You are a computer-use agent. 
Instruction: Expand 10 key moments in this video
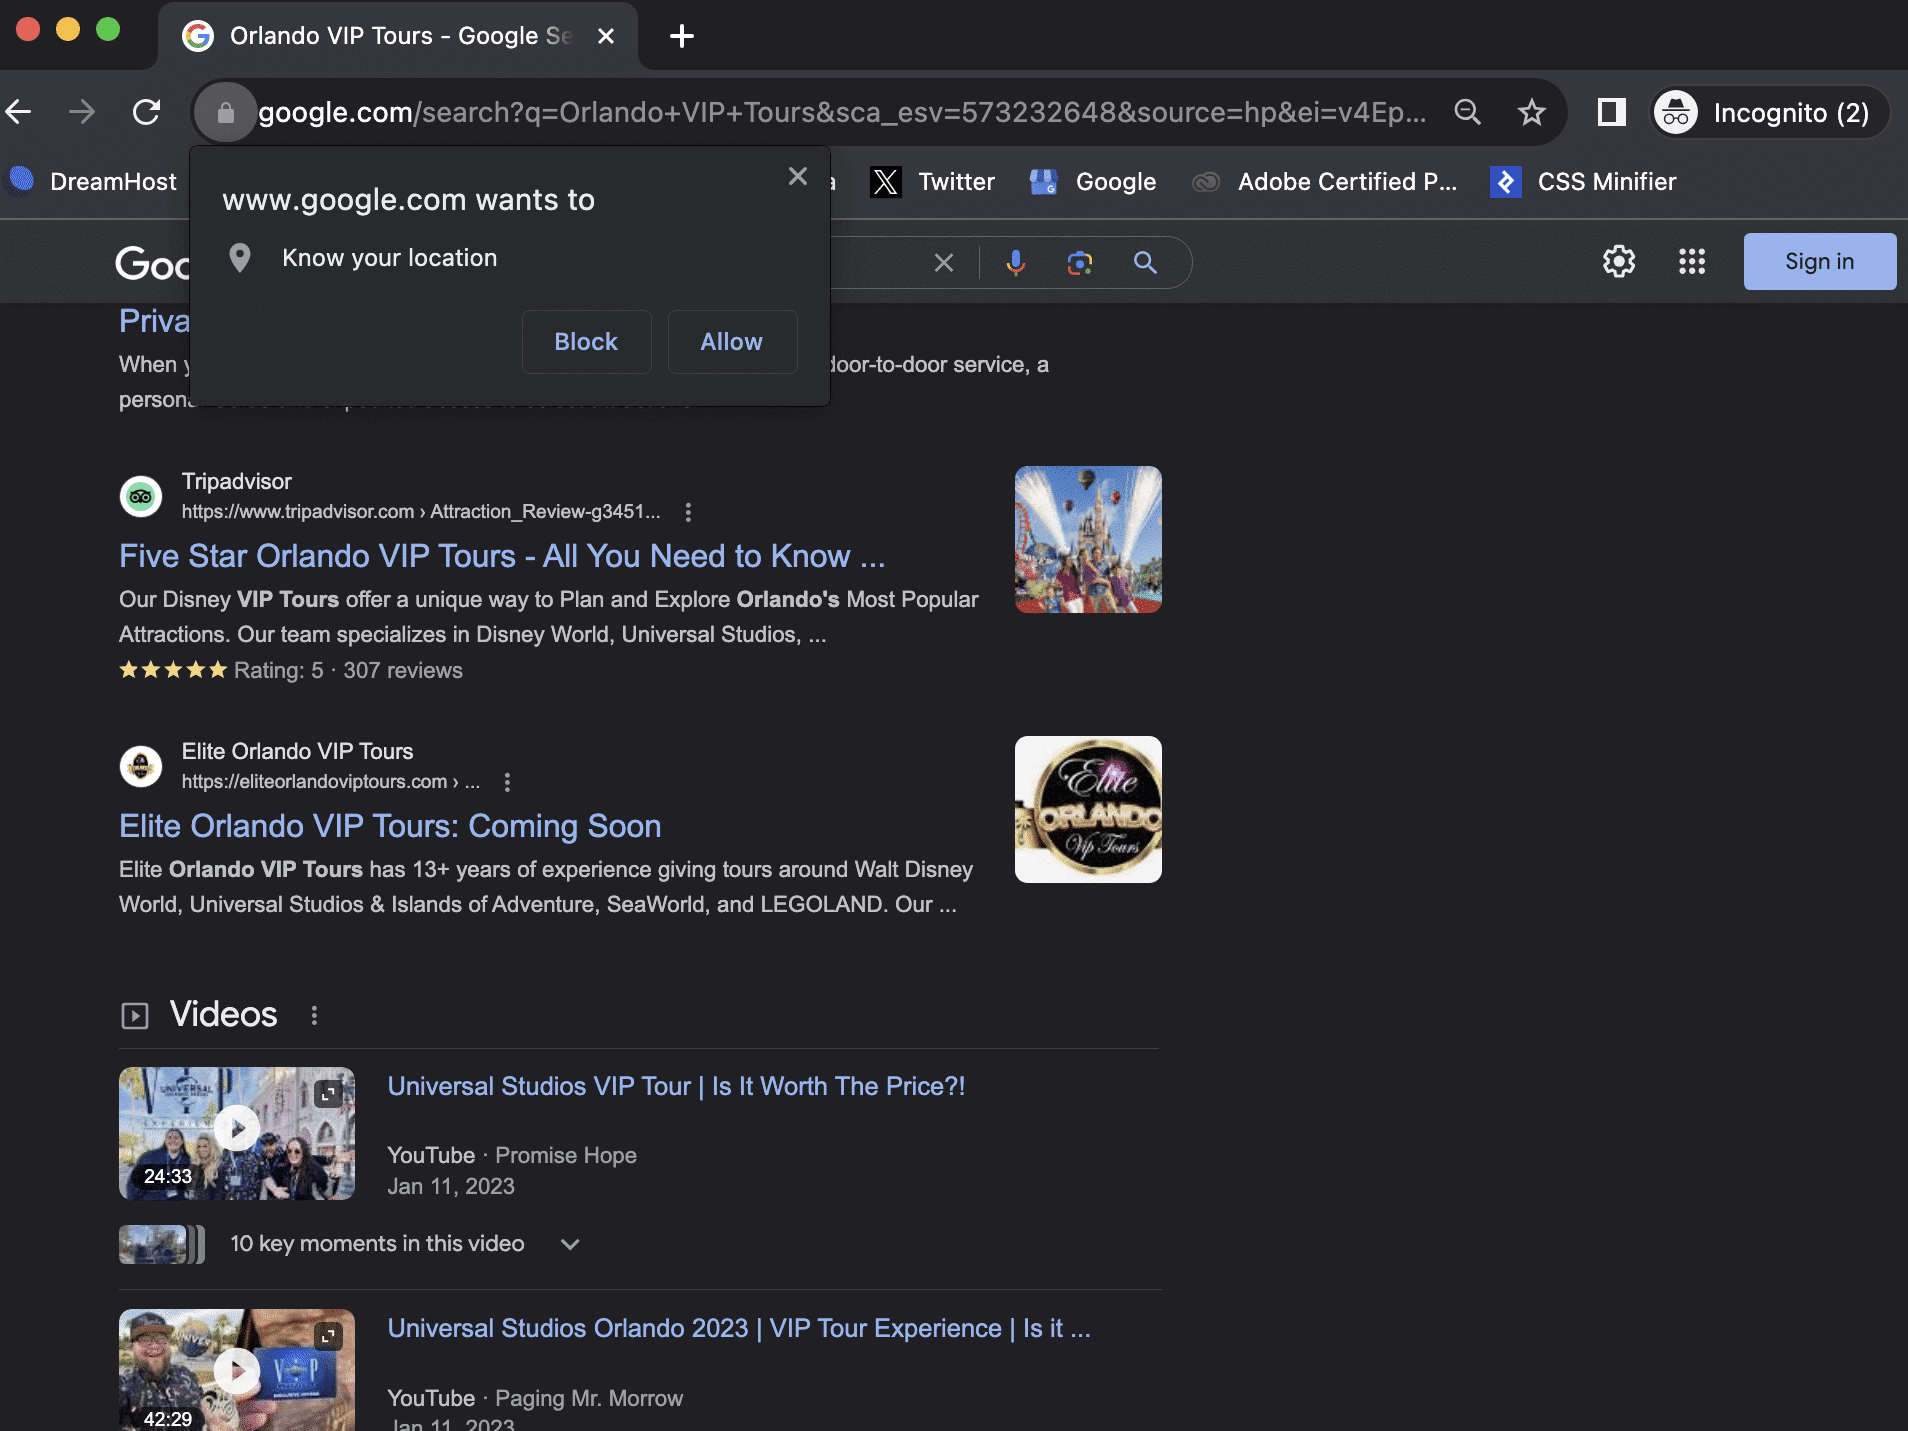click(x=570, y=1244)
